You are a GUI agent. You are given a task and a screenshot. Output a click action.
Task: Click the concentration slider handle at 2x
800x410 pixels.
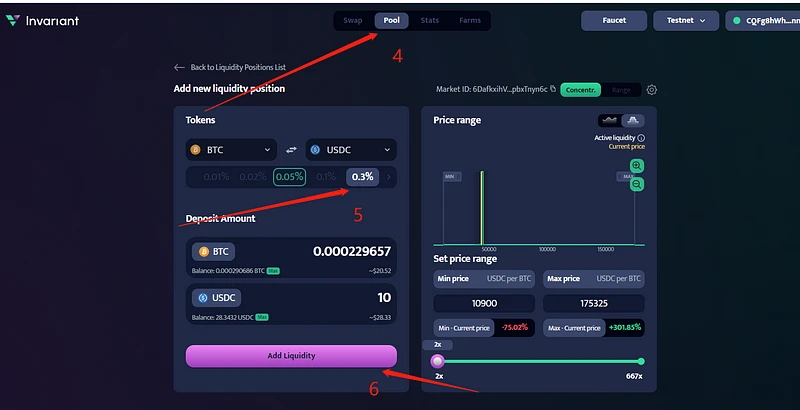tap(437, 362)
